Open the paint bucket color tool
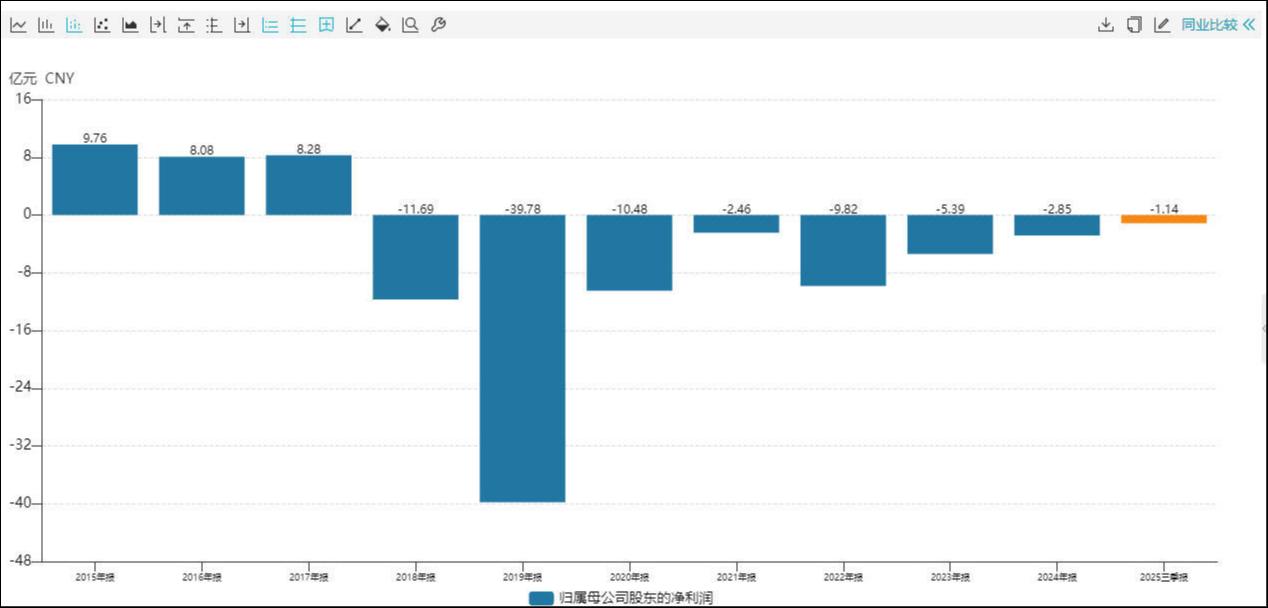The width and height of the screenshot is (1268, 608). click(x=382, y=25)
